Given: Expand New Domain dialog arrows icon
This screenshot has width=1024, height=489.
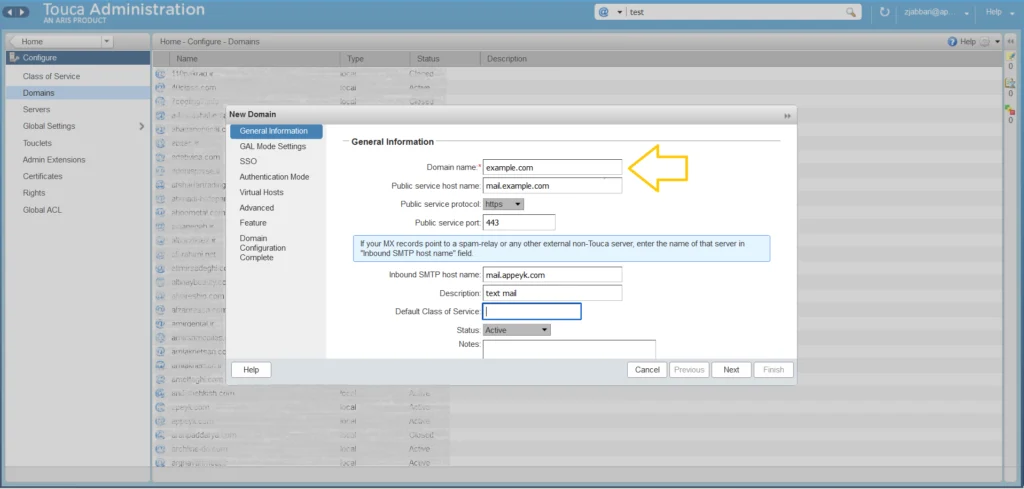Looking at the screenshot, I should 787,115.
